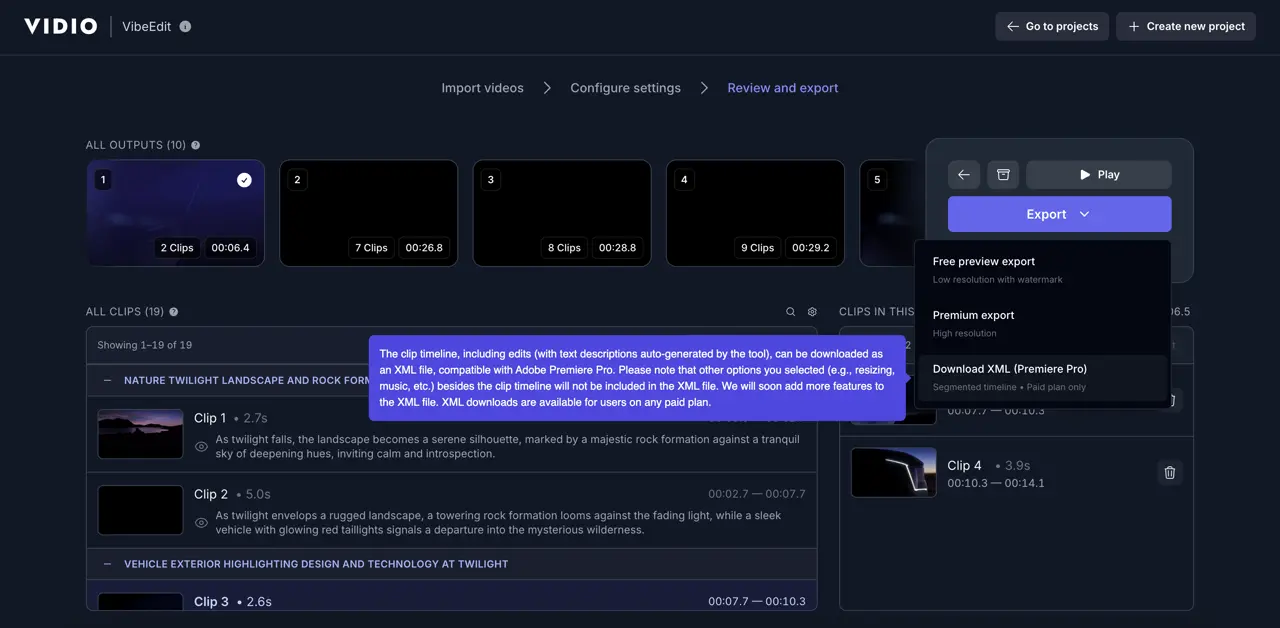The width and height of the screenshot is (1280, 628).
Task: Click 00:26.8 duration on output 2
Action: point(424,248)
